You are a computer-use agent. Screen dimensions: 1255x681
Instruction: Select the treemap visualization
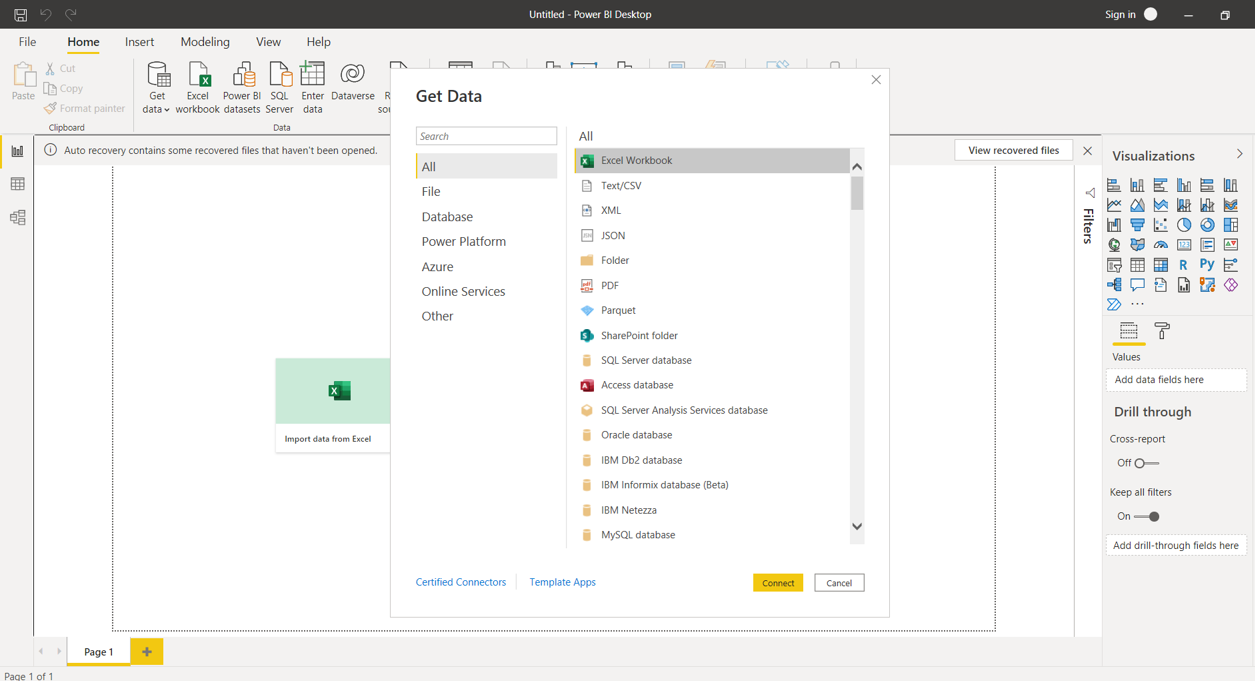[x=1231, y=225]
